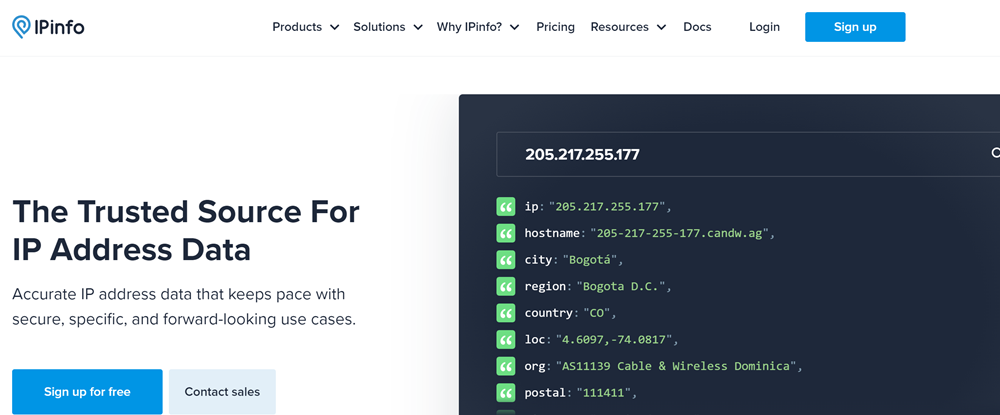Screen dimensions: 1000x415
Task: Click the Login link
Action: (764, 27)
